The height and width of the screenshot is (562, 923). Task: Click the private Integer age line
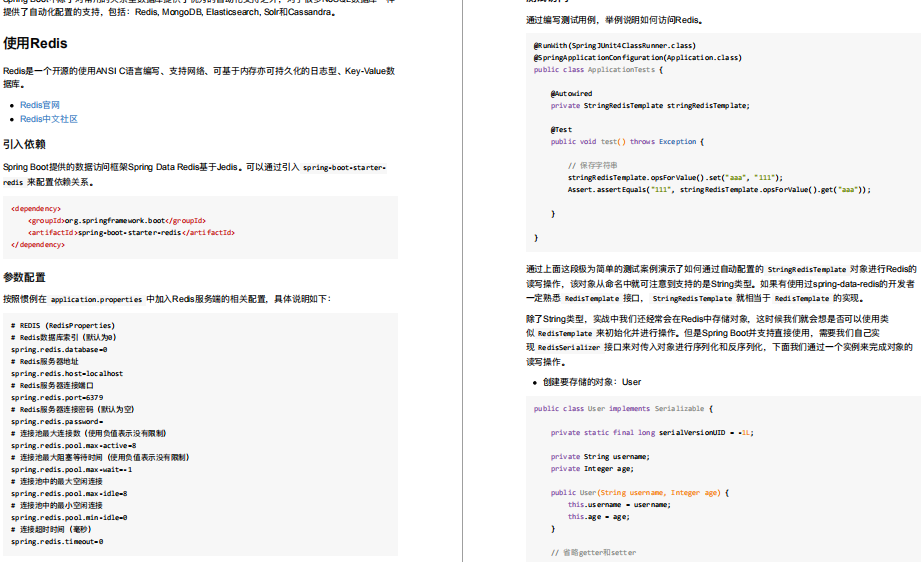tap(592, 469)
